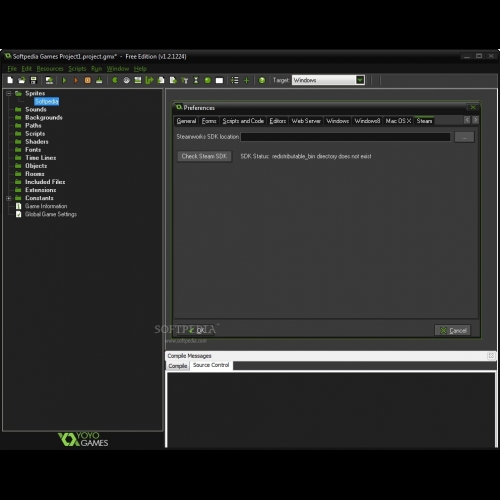This screenshot has height=500, width=500.
Task: Click the Check Steam SDK button
Action: (x=204, y=156)
